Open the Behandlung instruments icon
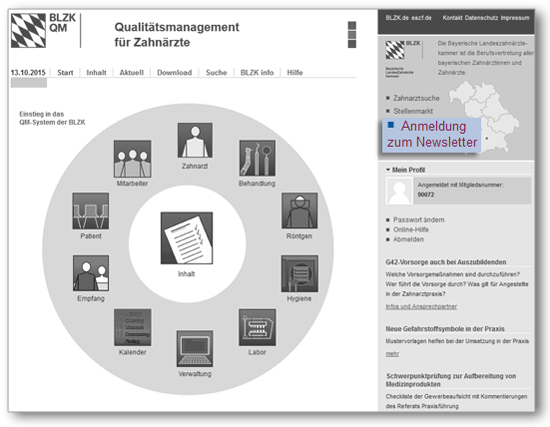550x427 pixels. (257, 158)
